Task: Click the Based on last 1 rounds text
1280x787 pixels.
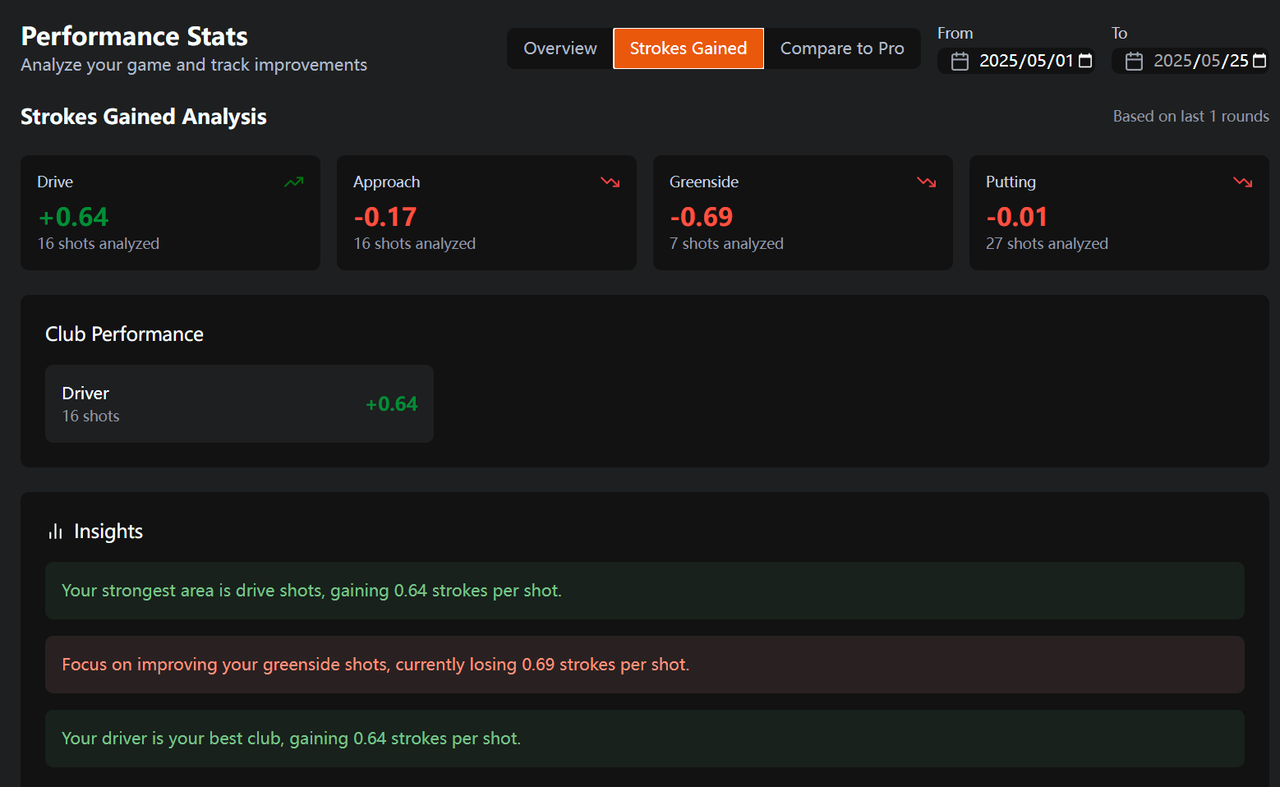Action: tap(1191, 116)
